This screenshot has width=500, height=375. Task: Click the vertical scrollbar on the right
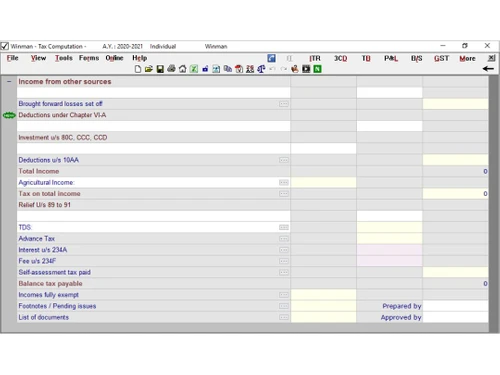point(494,203)
